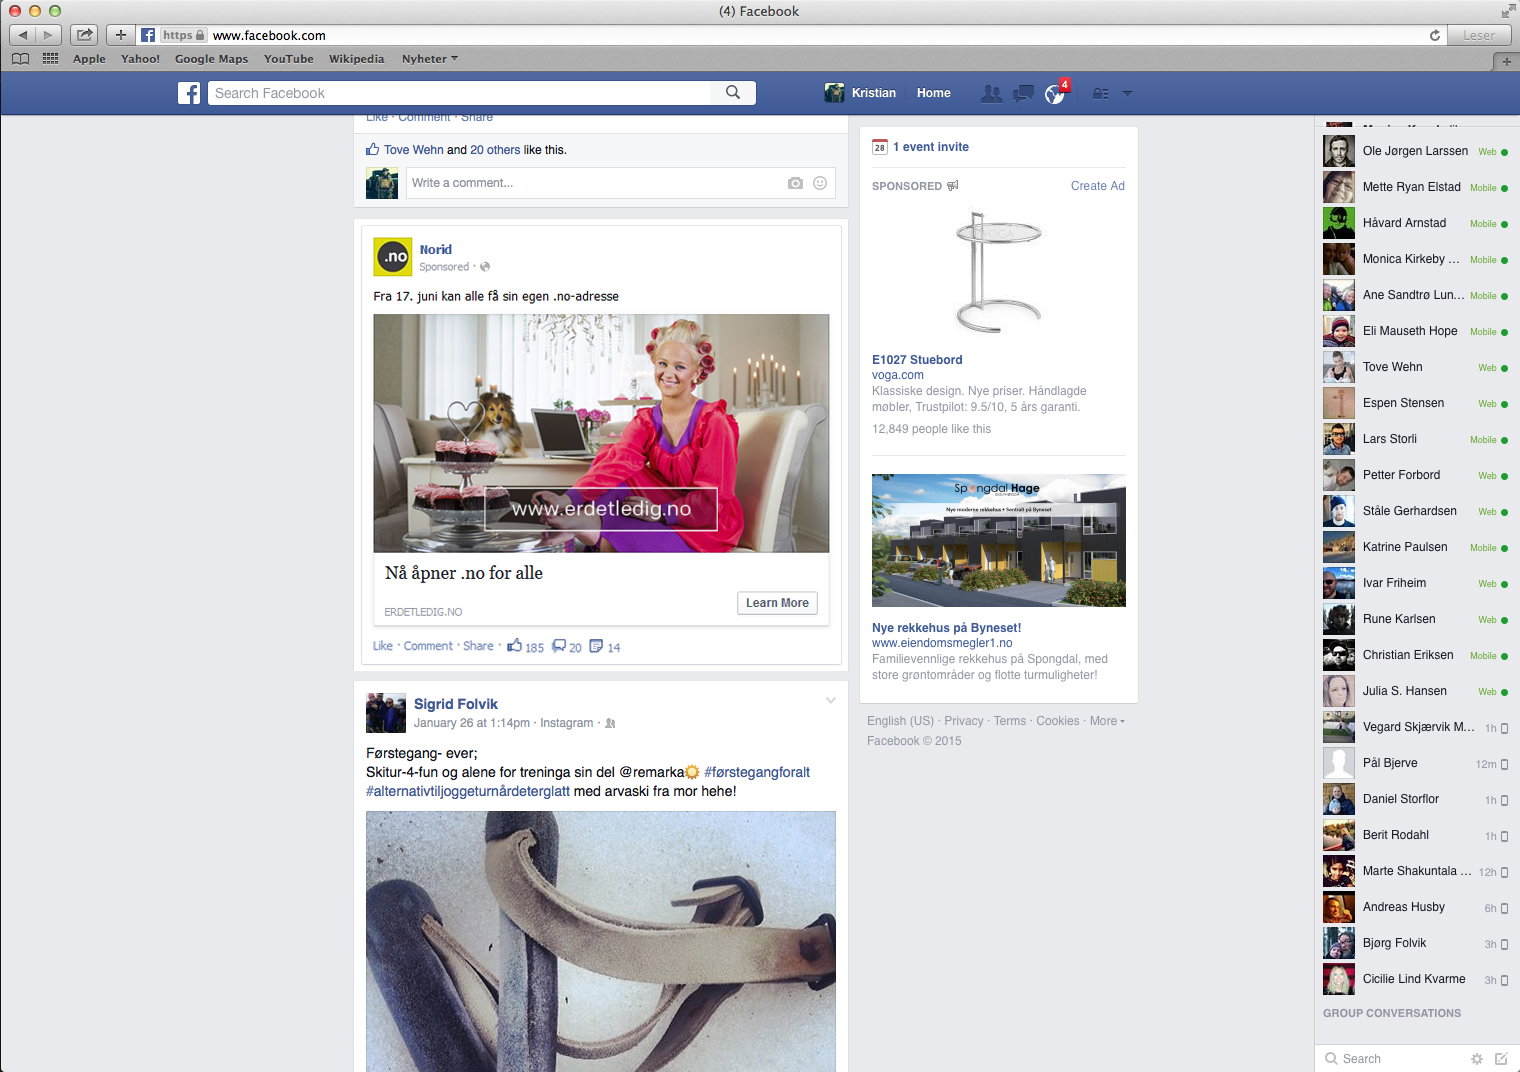This screenshot has width=1520, height=1072.
Task: Reload the page using the refresh icon
Action: point(1435,35)
